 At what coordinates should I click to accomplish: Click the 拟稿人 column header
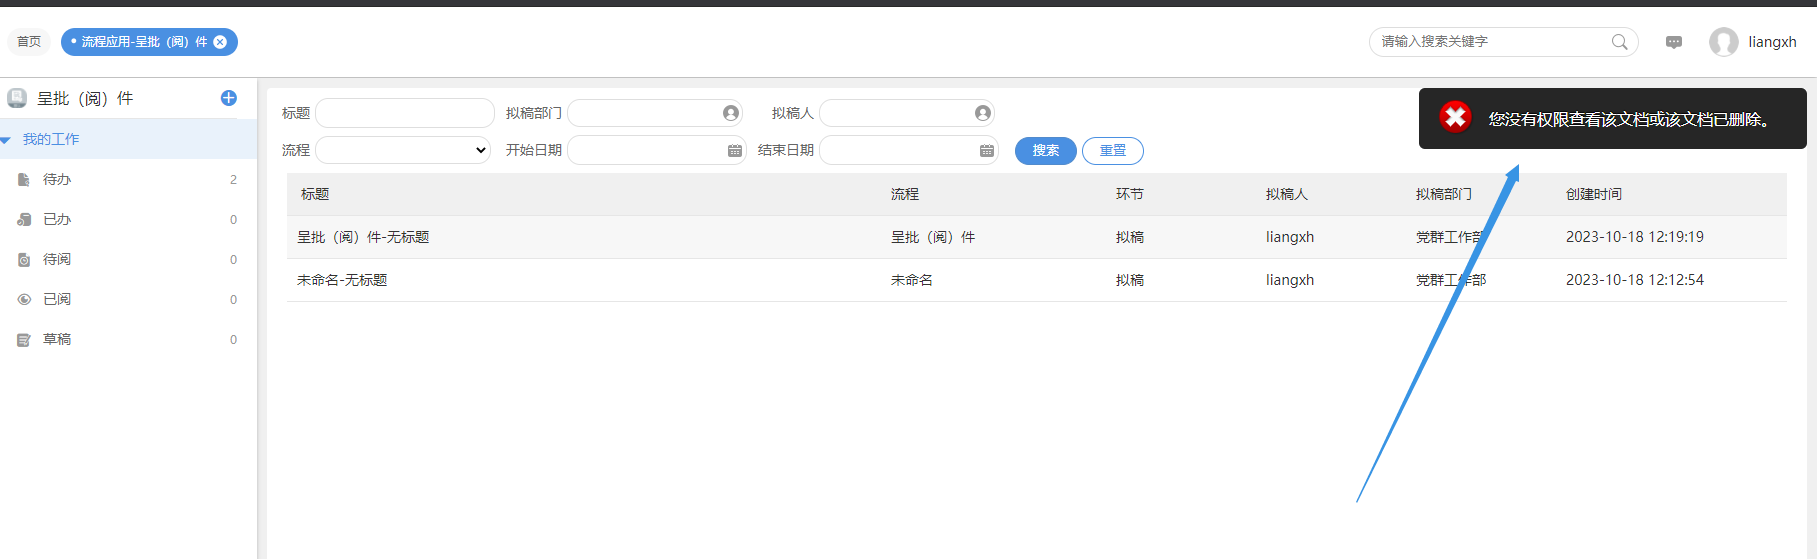[x=1287, y=194]
